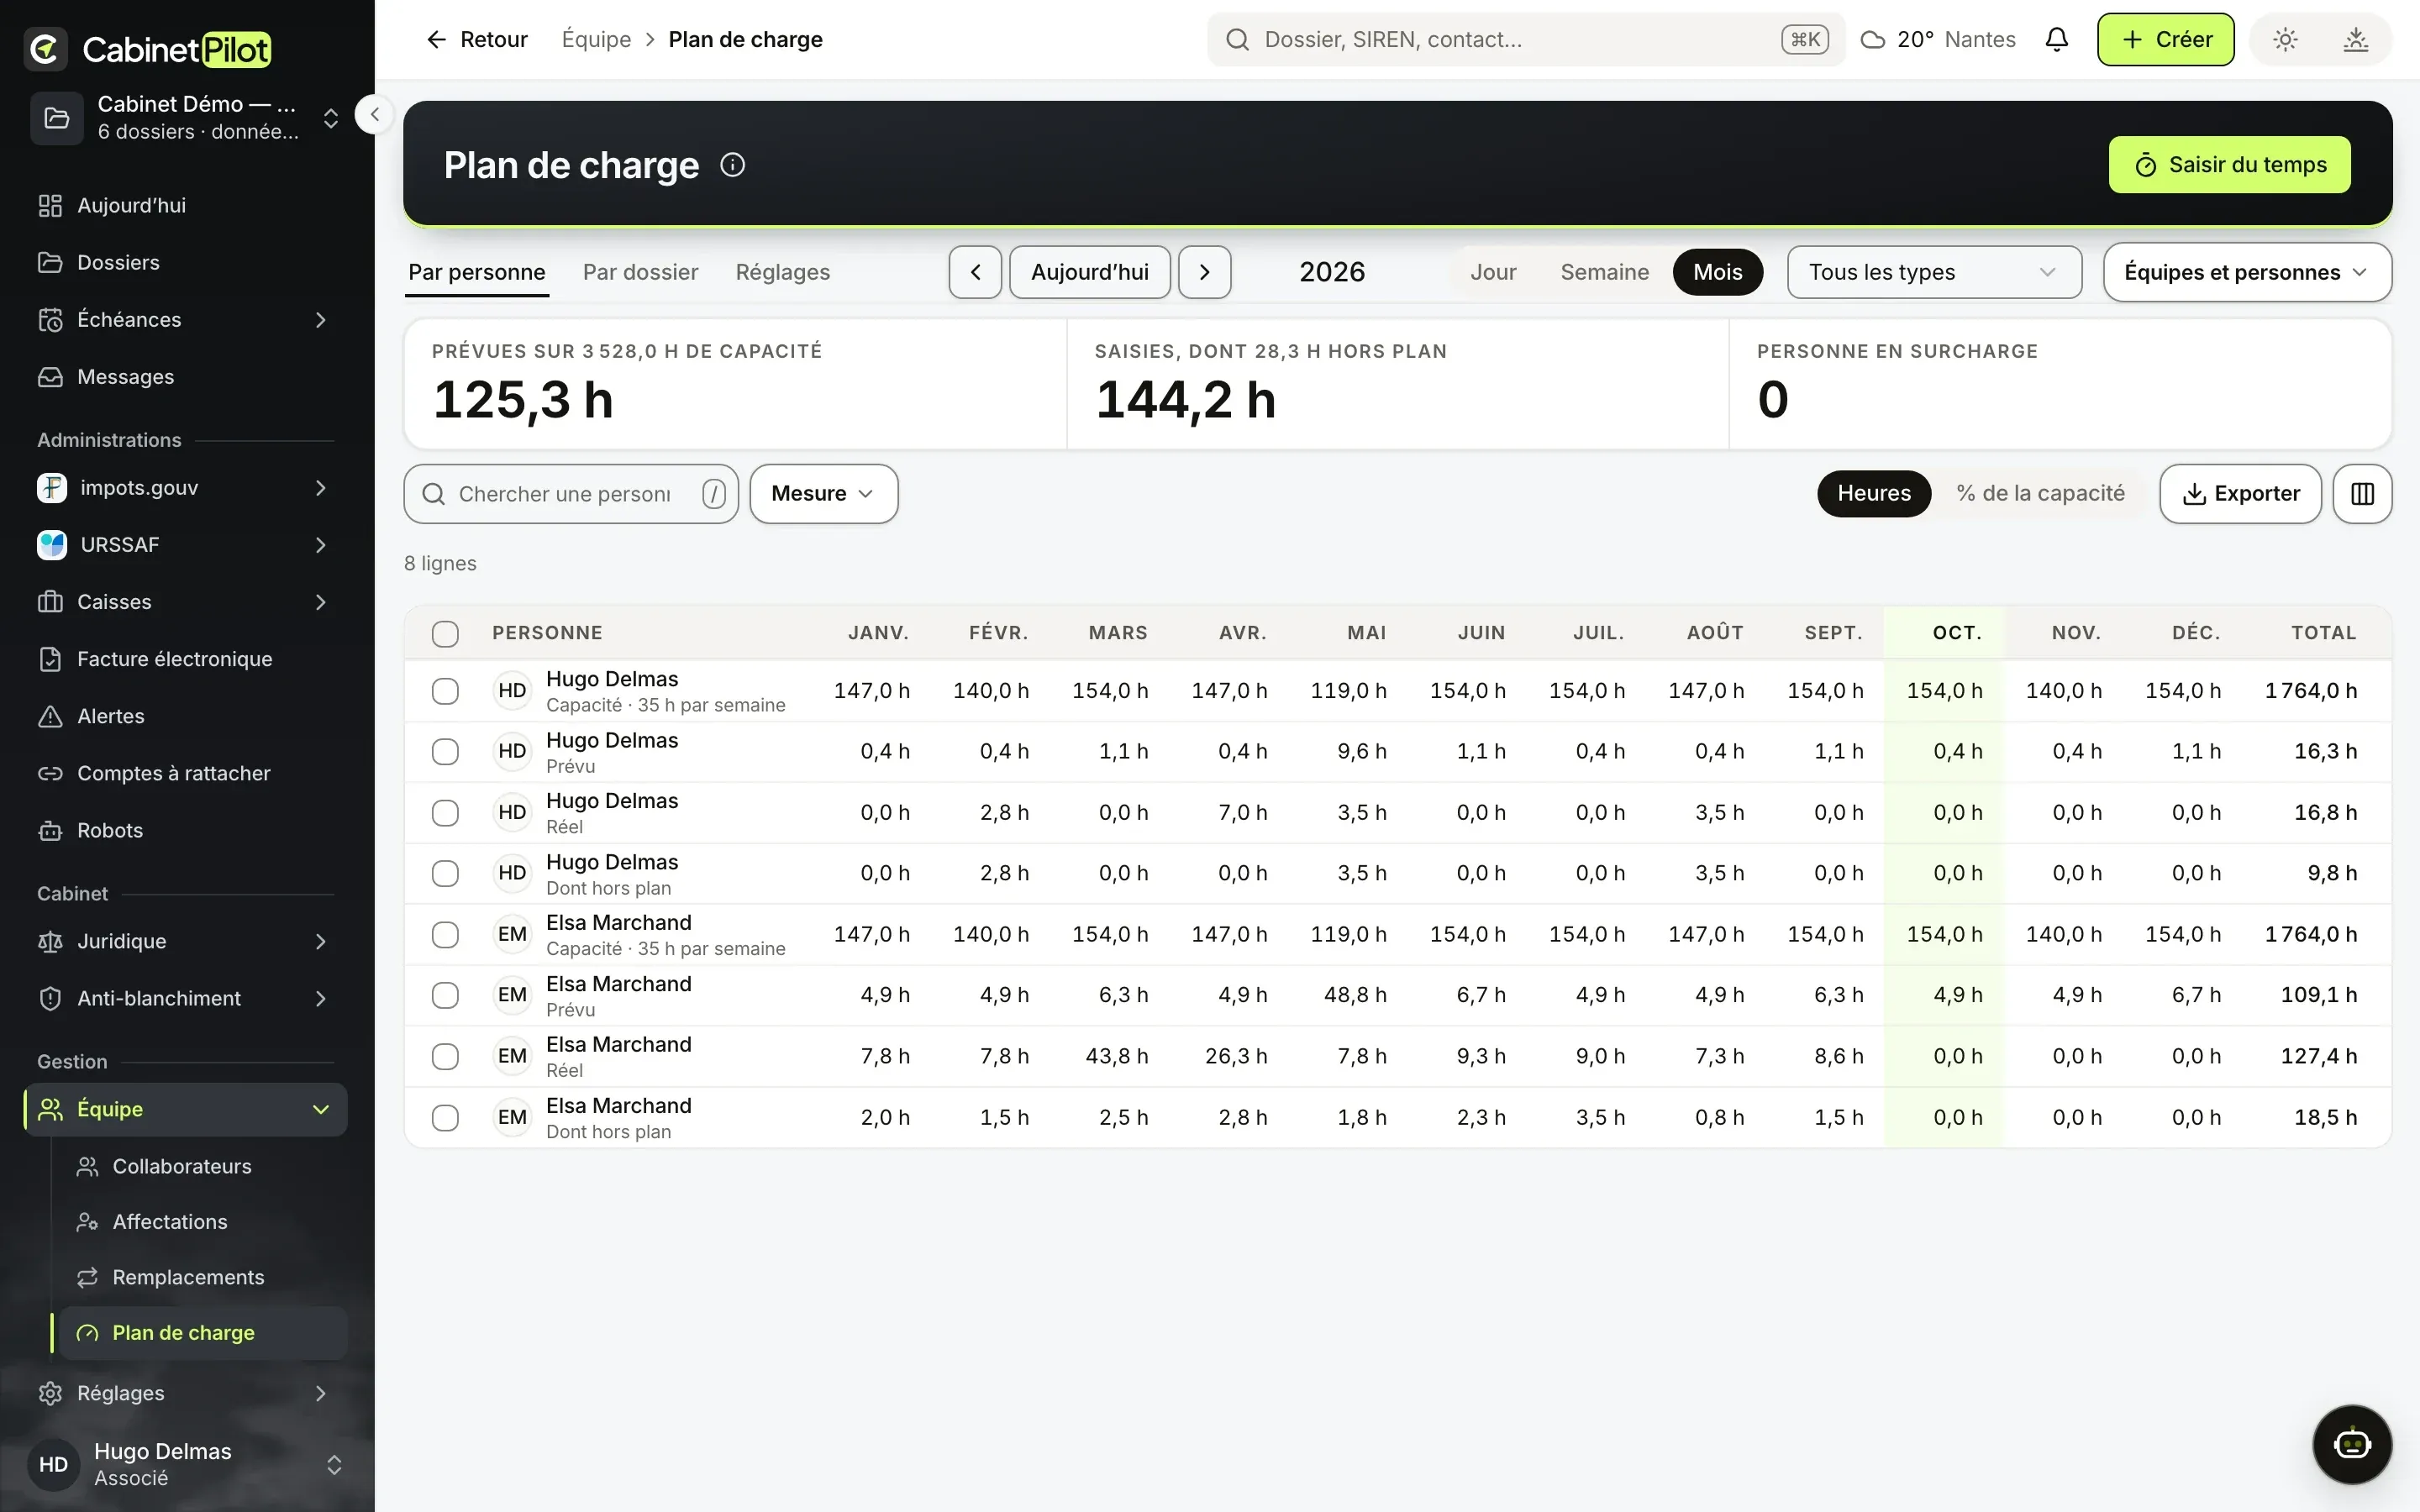Image resolution: width=2420 pixels, height=1512 pixels.
Task: Click the CabinetPilot logo
Action: [x=148, y=49]
